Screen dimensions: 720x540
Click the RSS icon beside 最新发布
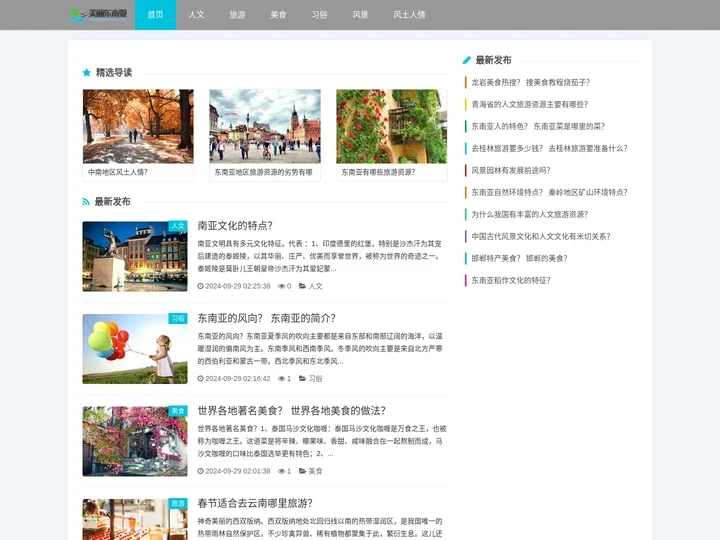tap(86, 202)
